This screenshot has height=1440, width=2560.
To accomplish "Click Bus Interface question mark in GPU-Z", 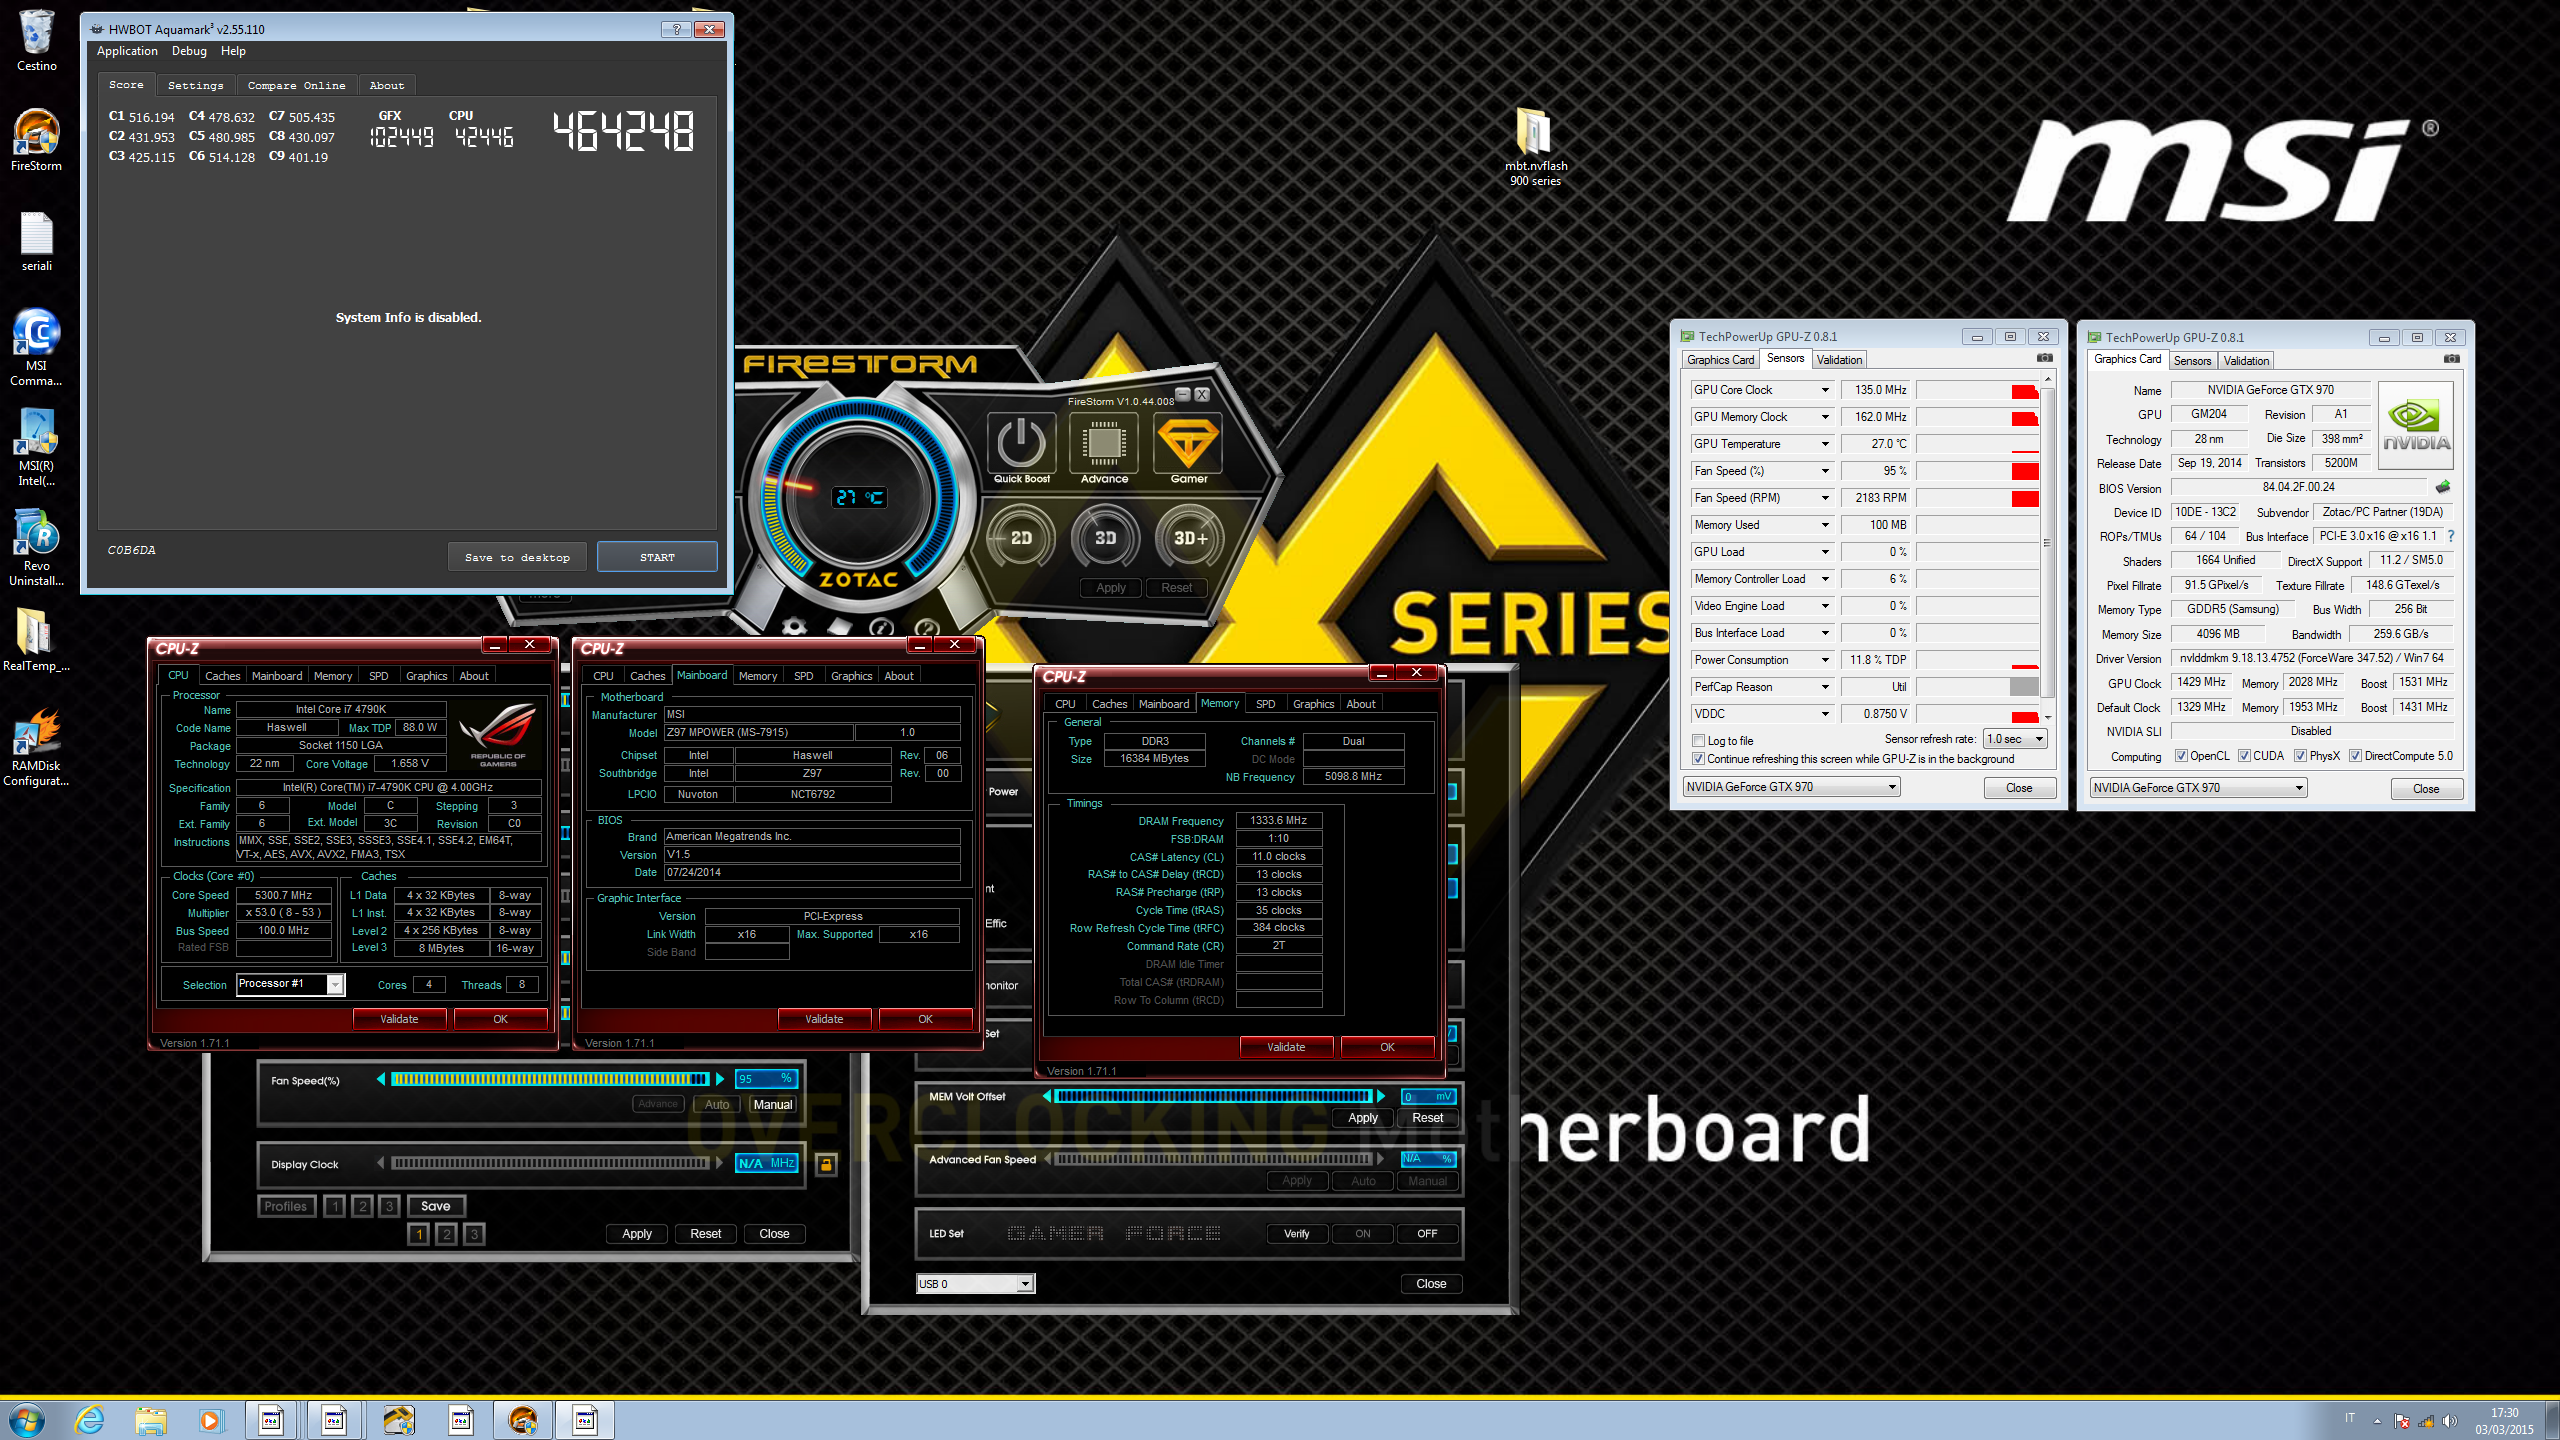I will pyautogui.click(x=2451, y=536).
